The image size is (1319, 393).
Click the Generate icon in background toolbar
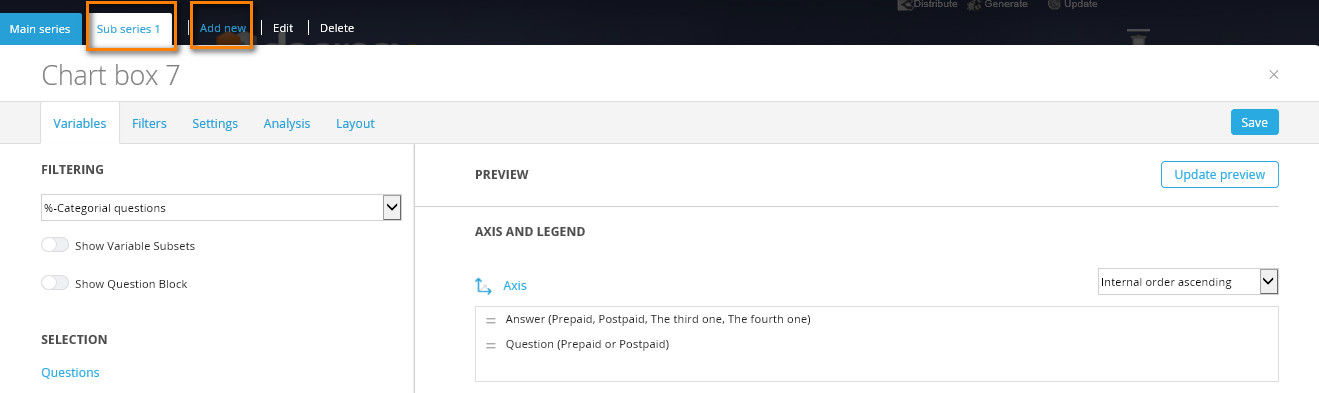pyautogui.click(x=974, y=4)
